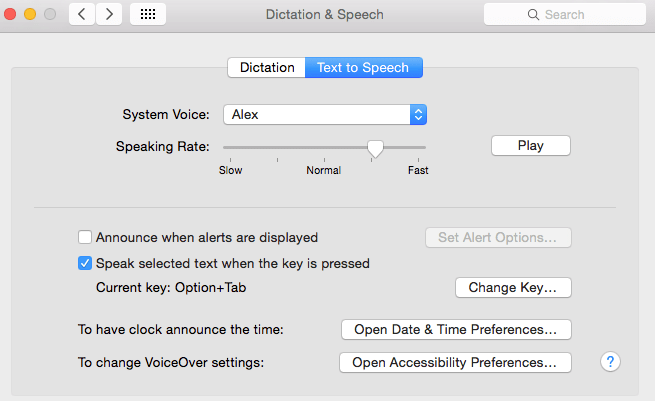Go back with the left arrow button

coord(83,15)
